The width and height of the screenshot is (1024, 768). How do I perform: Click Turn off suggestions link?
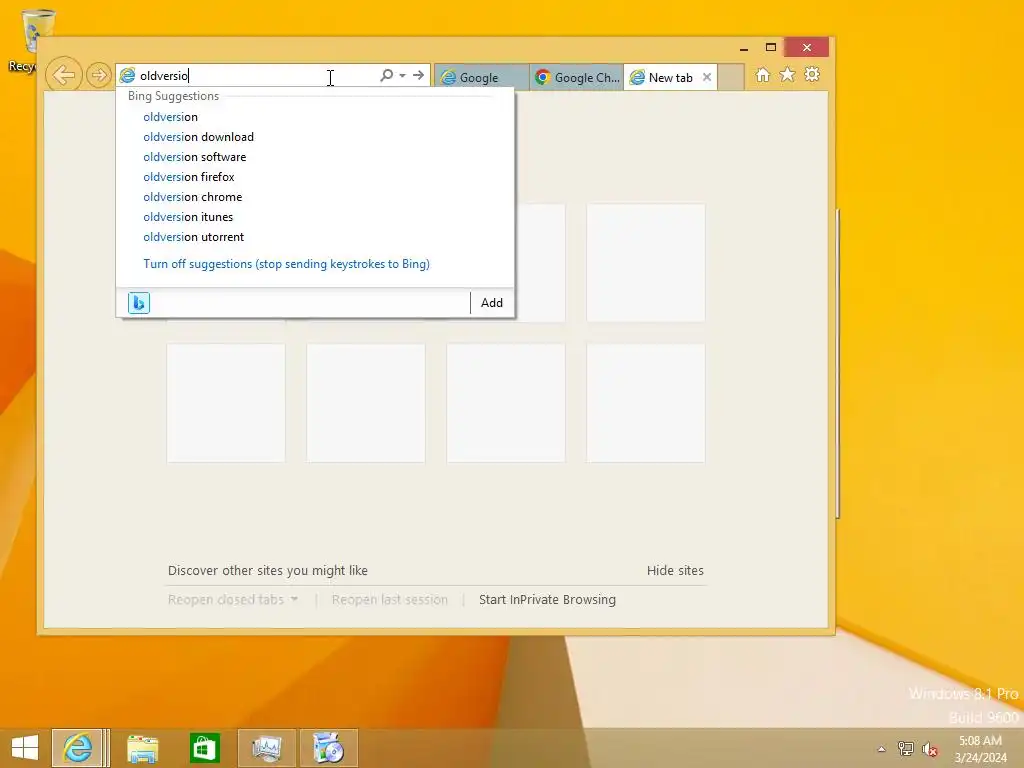[x=286, y=264]
